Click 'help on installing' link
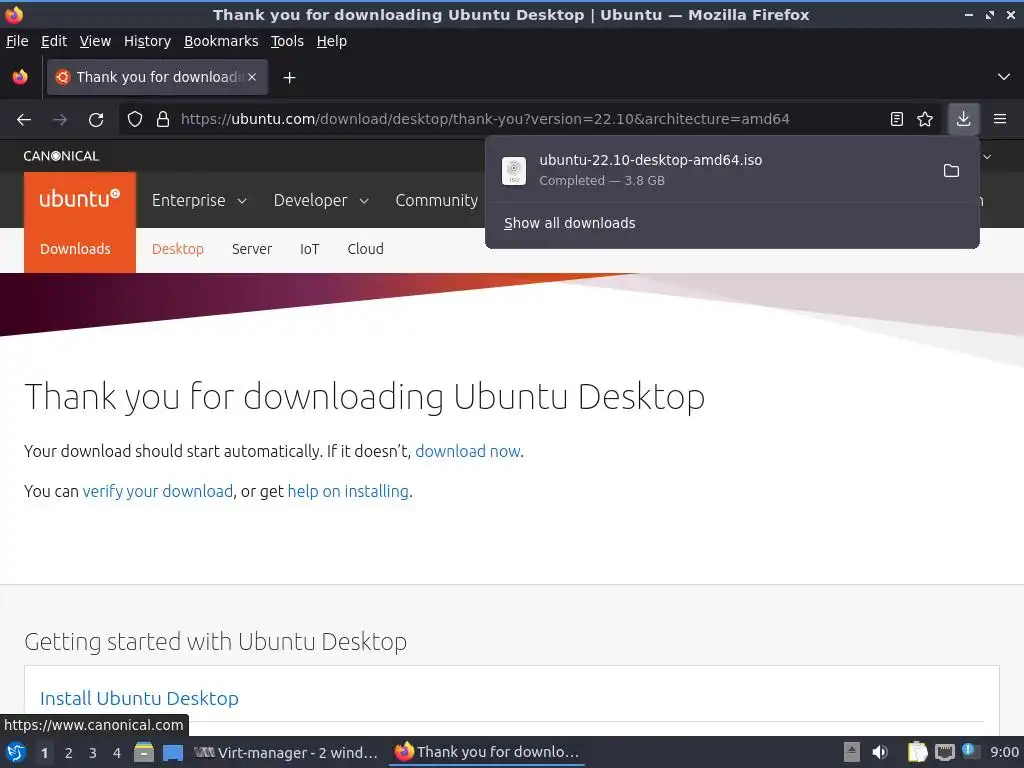Image resolution: width=1024 pixels, height=768 pixels. 348,491
